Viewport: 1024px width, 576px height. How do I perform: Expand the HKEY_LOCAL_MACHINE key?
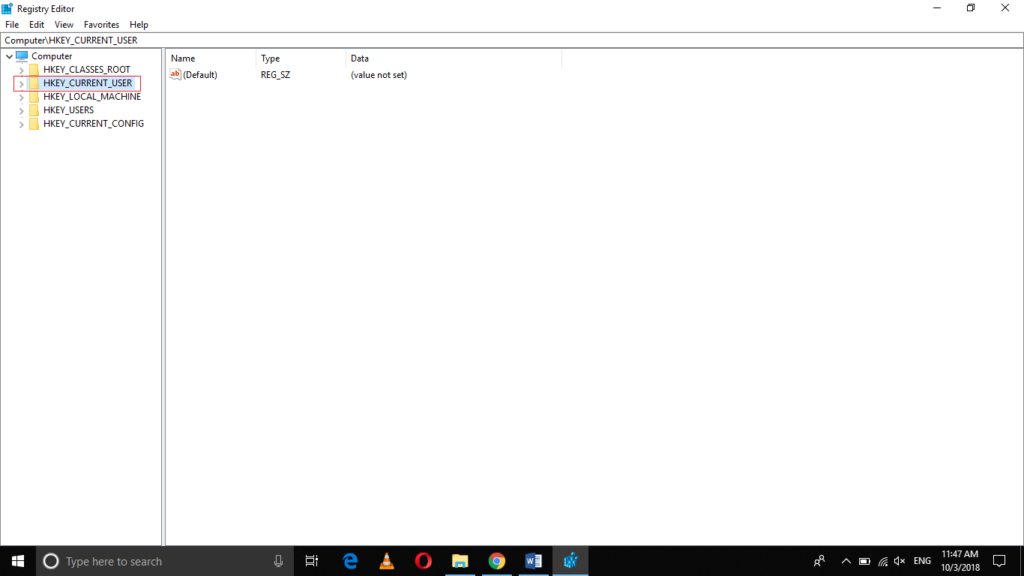21,96
